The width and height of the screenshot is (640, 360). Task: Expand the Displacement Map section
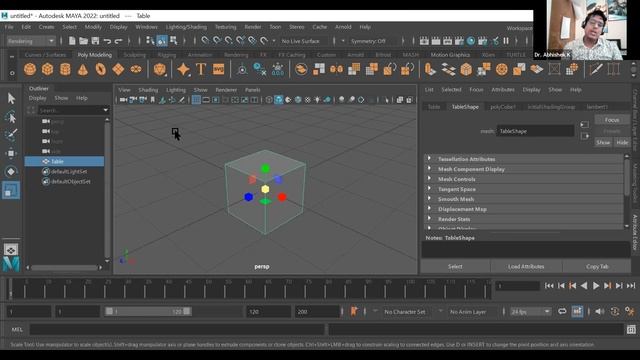pos(524,209)
